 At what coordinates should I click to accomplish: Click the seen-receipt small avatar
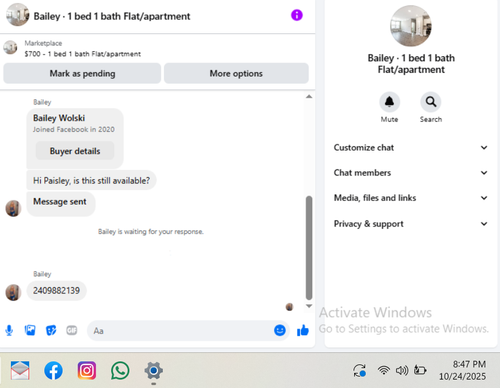(x=289, y=307)
